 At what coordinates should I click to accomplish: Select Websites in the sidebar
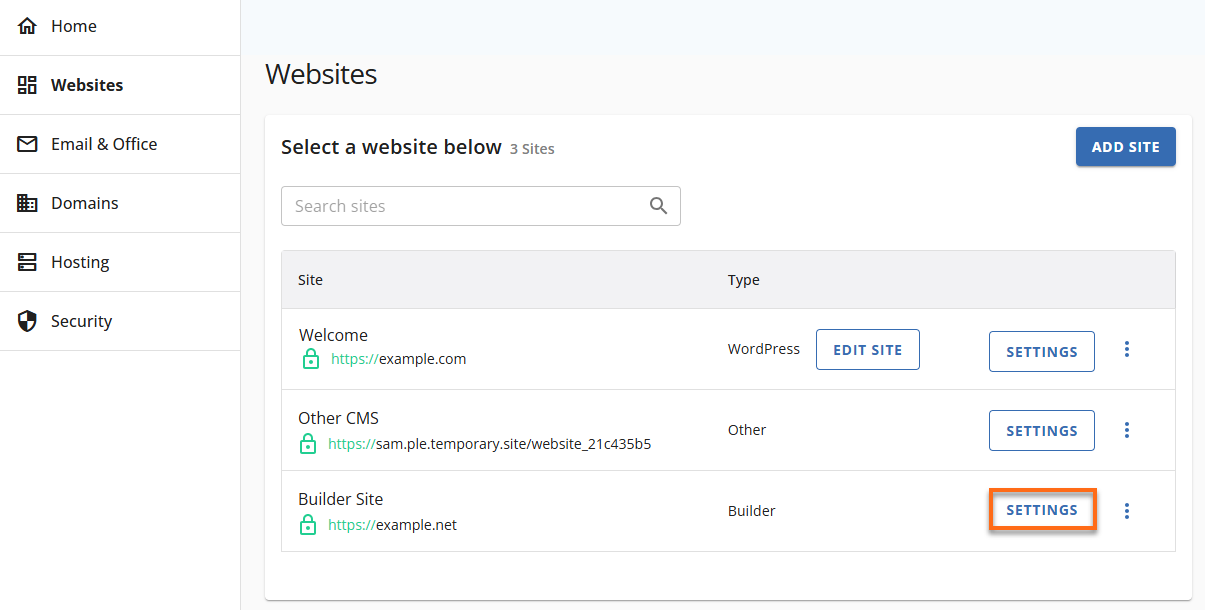coord(120,85)
